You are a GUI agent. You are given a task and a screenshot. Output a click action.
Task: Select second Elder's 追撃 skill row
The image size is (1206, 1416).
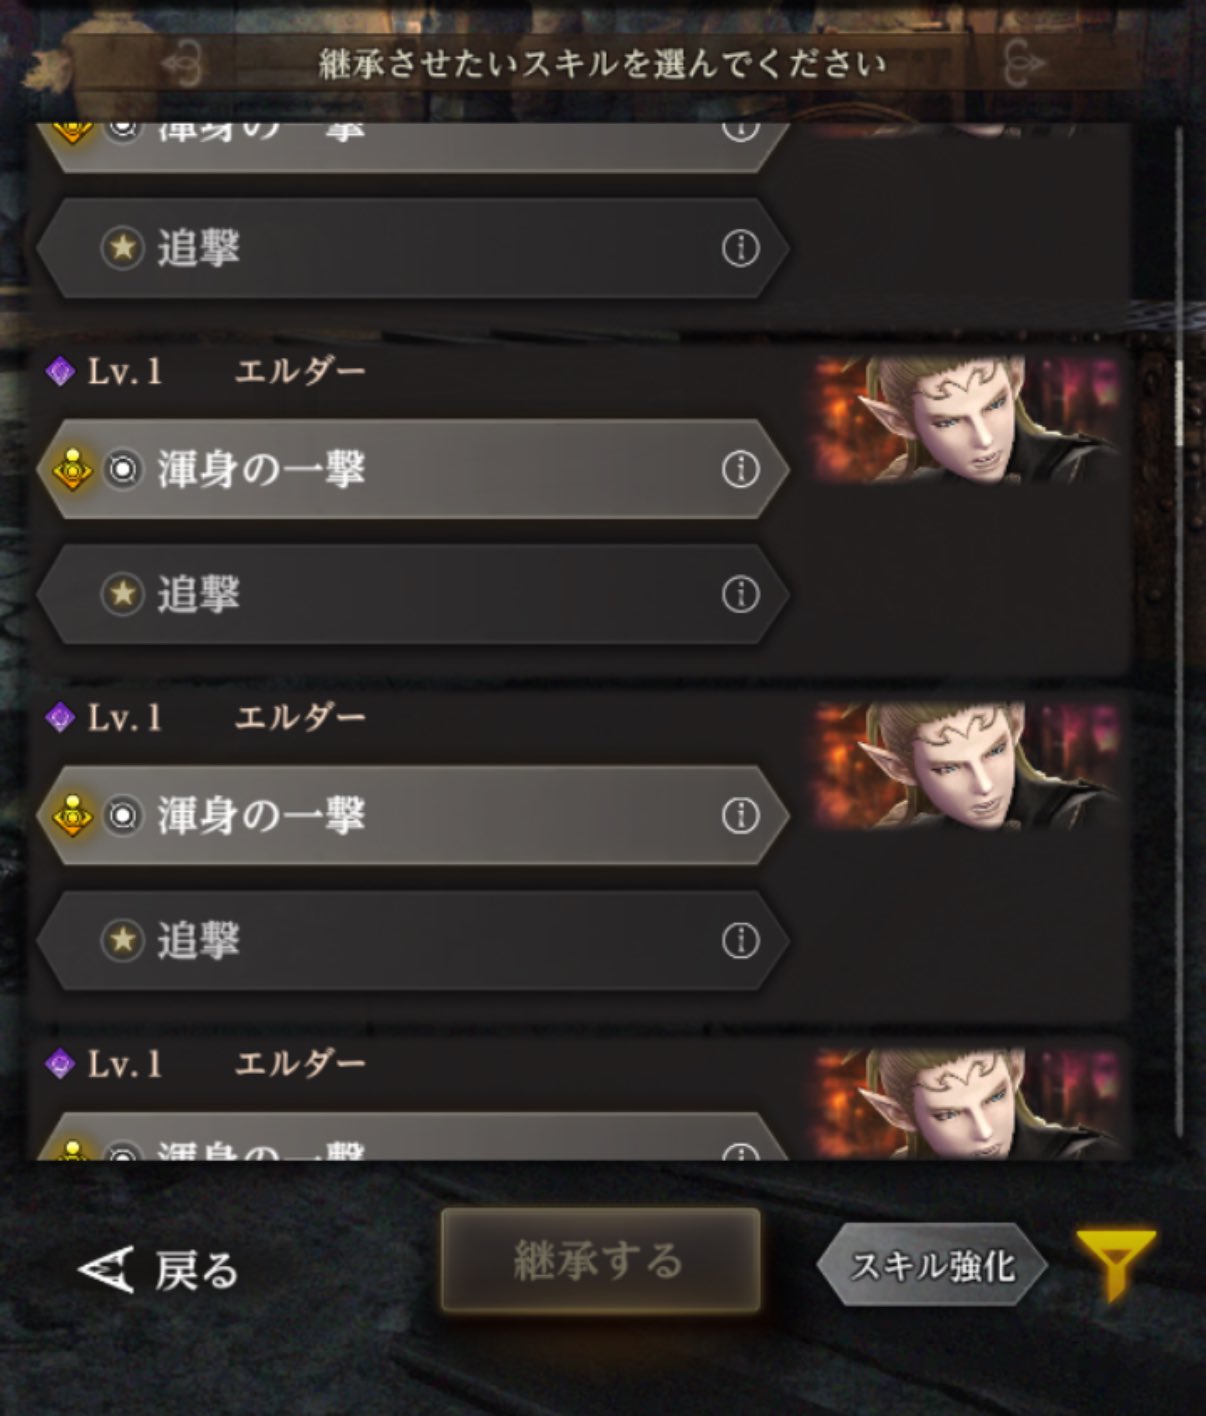[x=413, y=941]
